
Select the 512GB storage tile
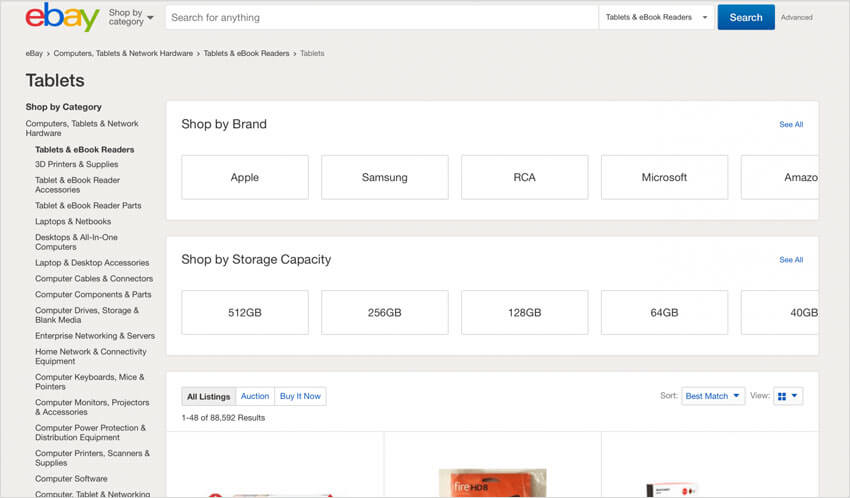[x=244, y=313]
